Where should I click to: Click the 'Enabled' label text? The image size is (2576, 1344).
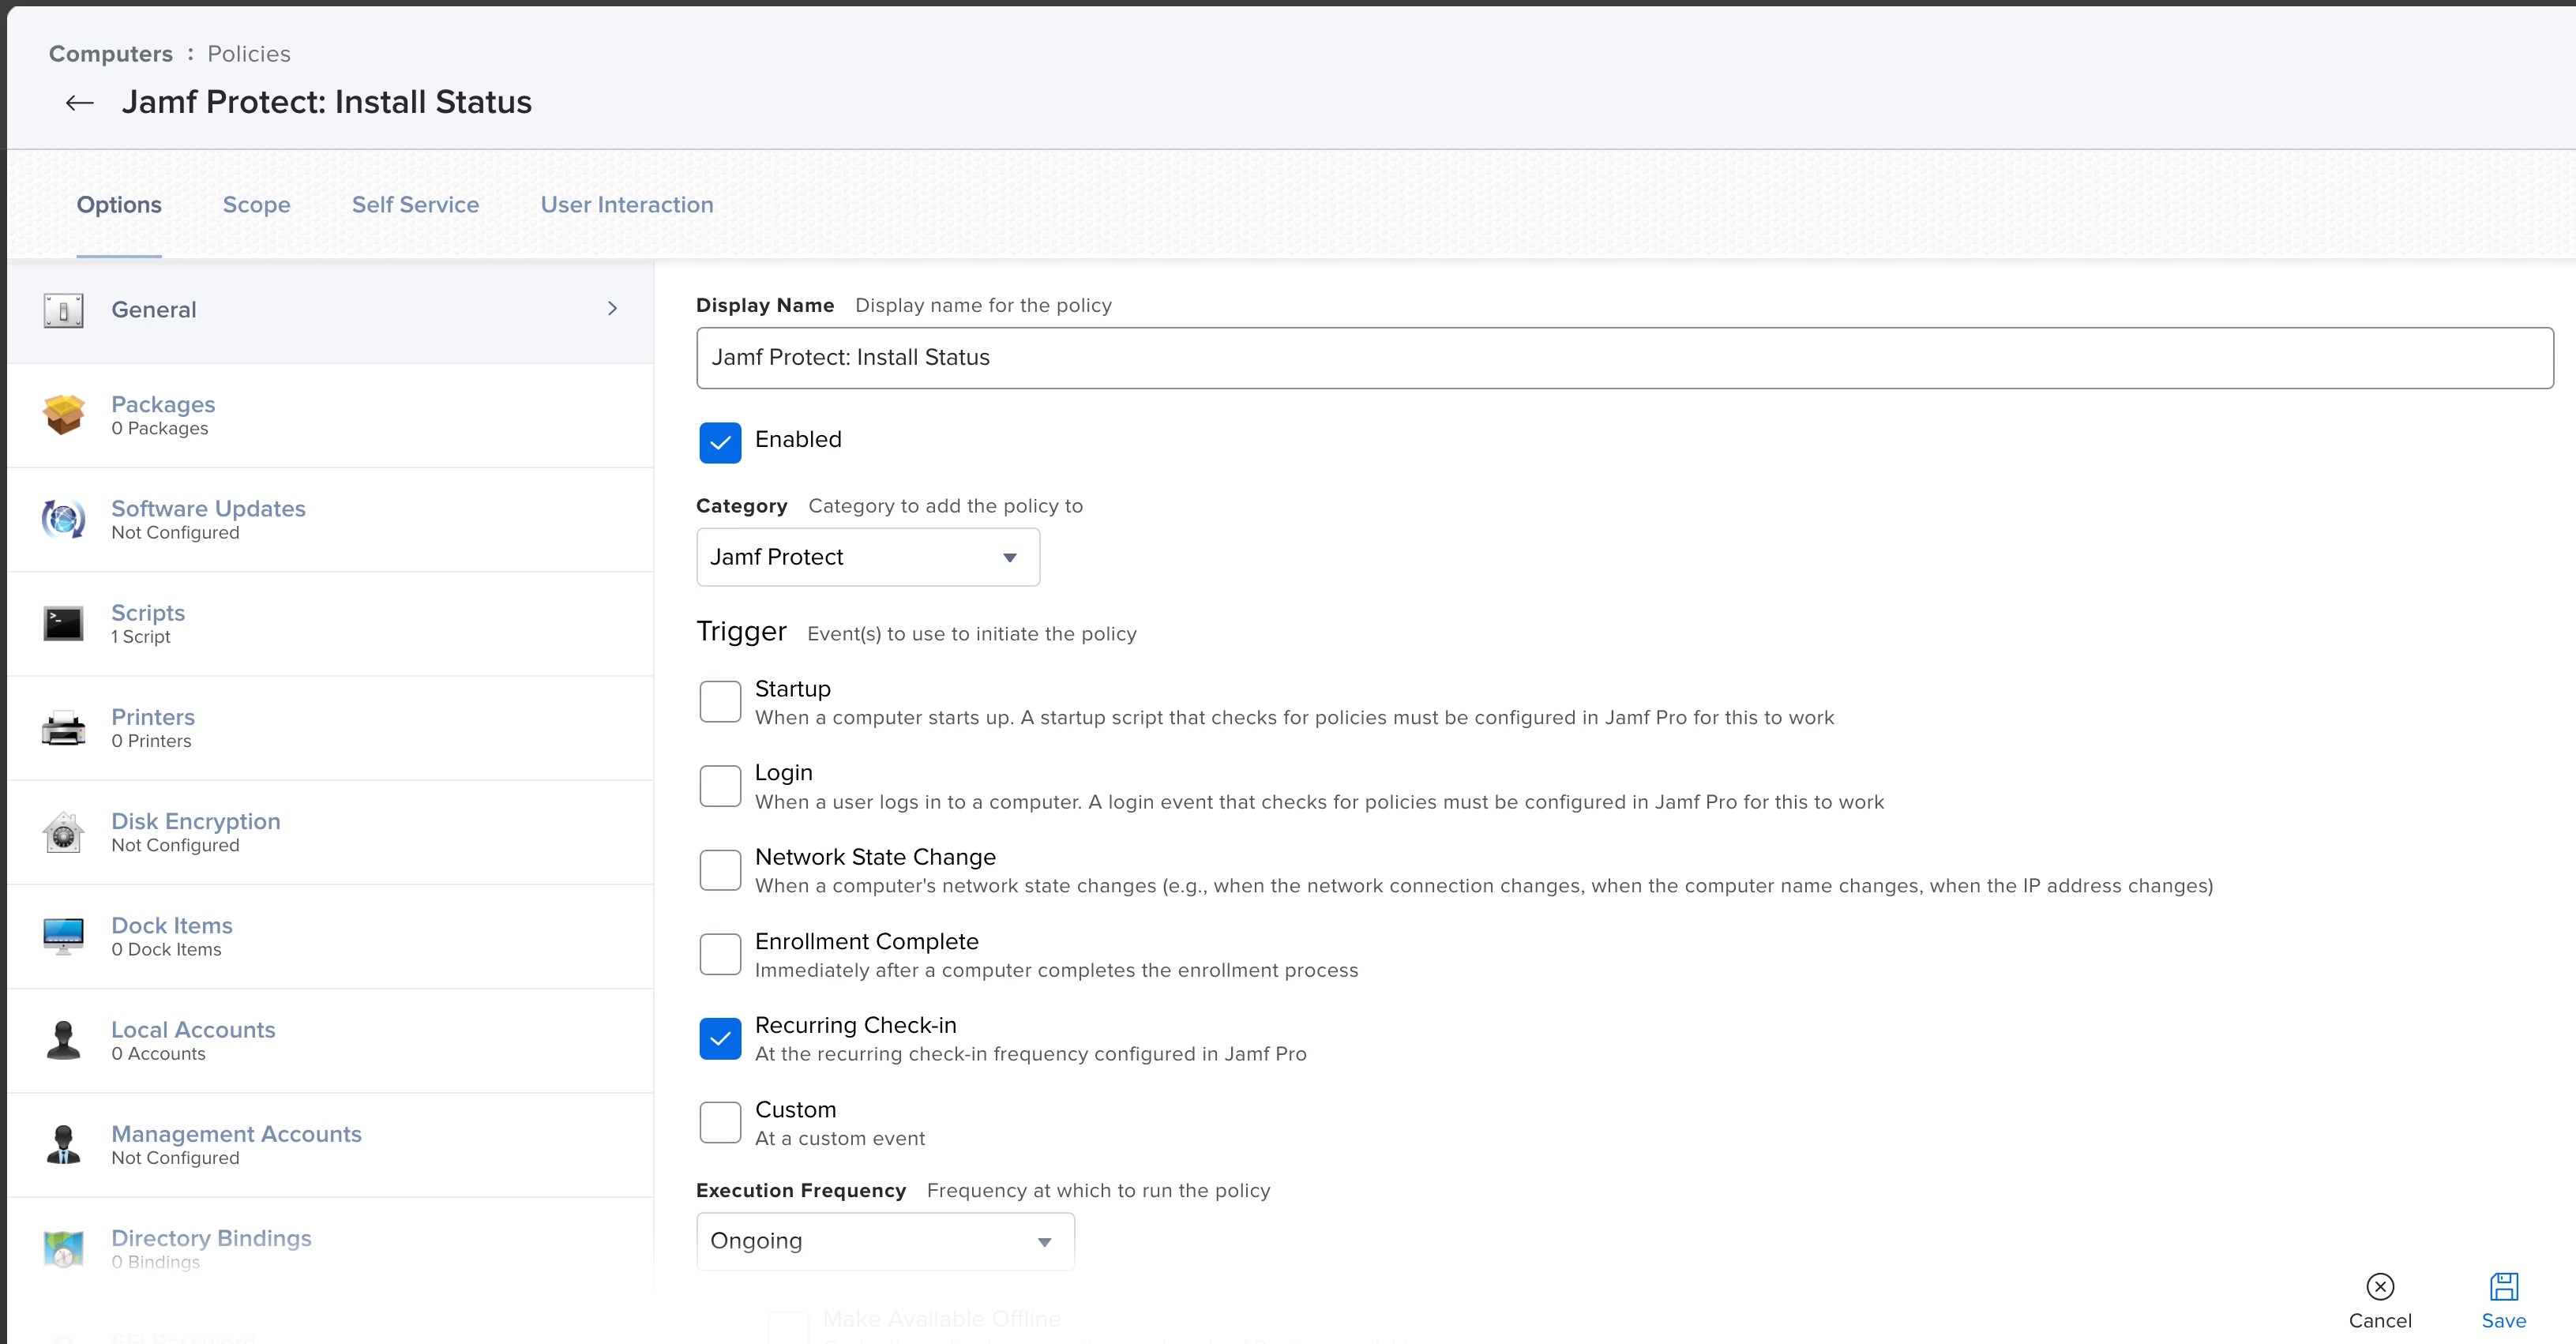tap(798, 439)
